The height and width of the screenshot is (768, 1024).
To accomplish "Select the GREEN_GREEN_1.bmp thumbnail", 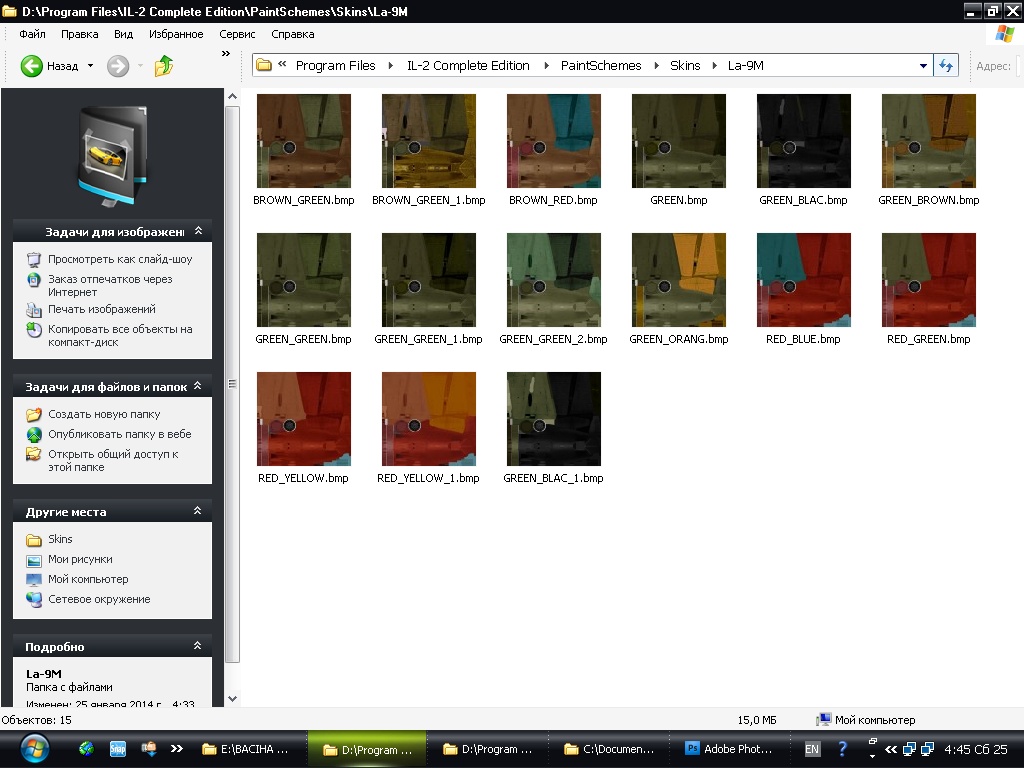I will pos(428,280).
